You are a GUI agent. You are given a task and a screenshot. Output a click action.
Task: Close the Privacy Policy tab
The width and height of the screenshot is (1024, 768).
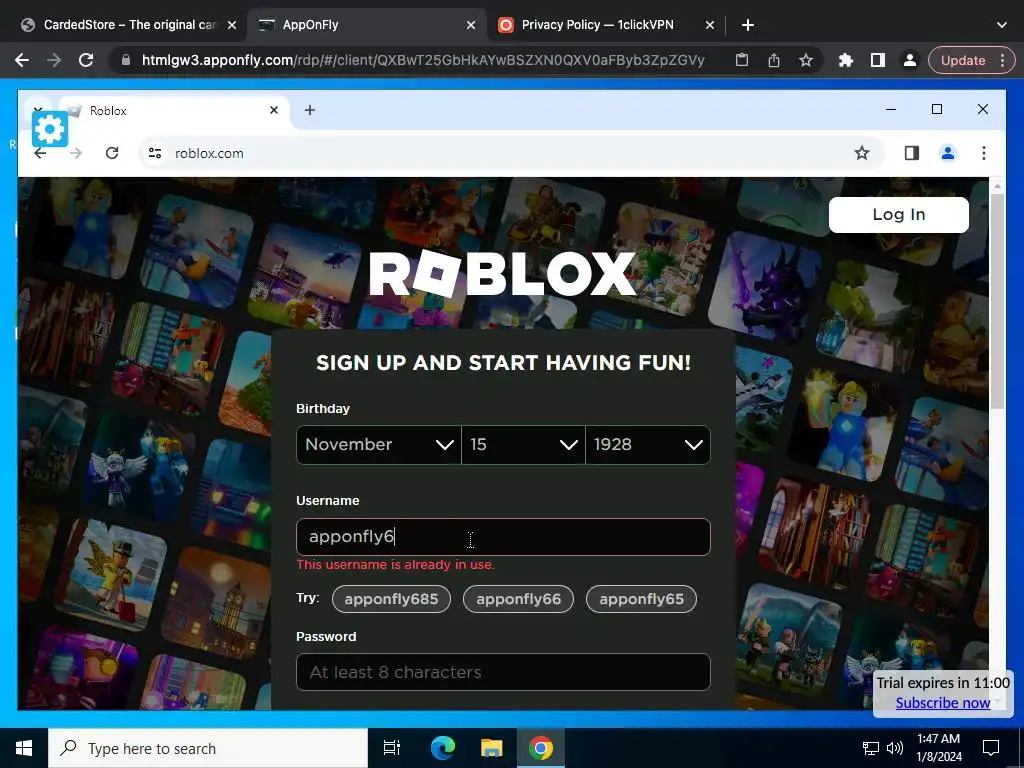(x=710, y=25)
